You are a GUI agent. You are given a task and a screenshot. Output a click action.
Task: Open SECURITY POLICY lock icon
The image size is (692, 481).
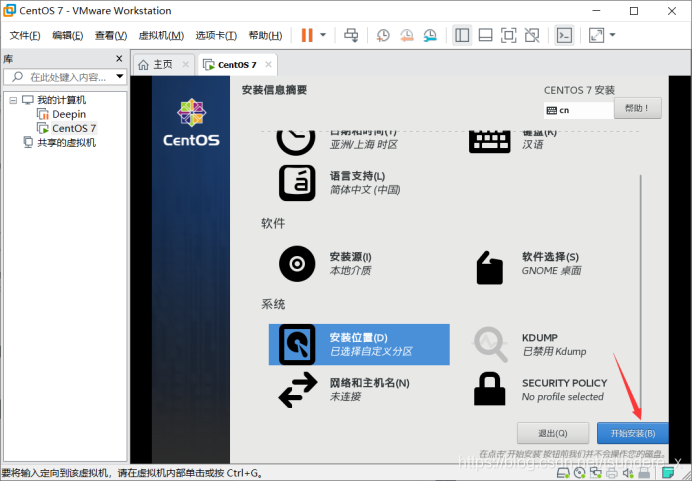click(x=489, y=389)
